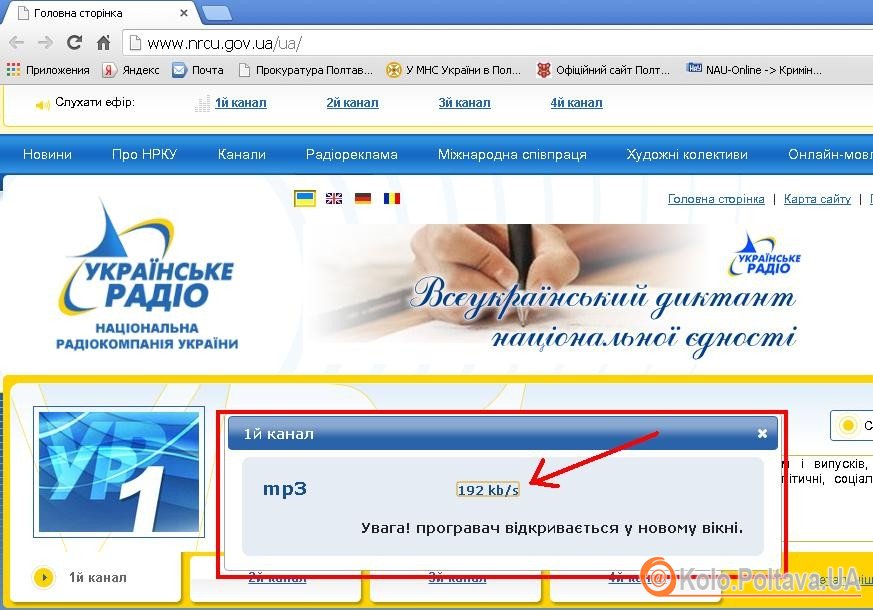Open the Міжнародна співпраця menu item
Image resolution: width=873 pixels, height=610 pixels.
coord(512,154)
